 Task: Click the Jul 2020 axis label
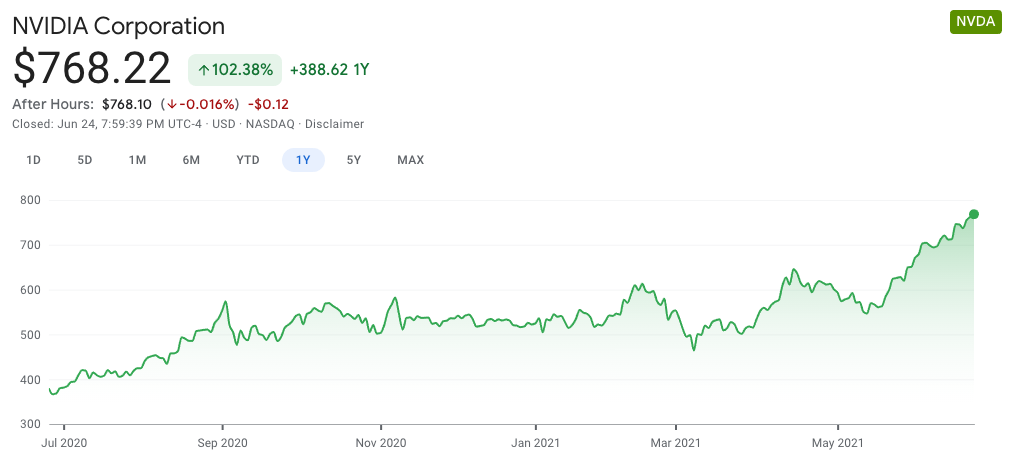[x=65, y=443]
